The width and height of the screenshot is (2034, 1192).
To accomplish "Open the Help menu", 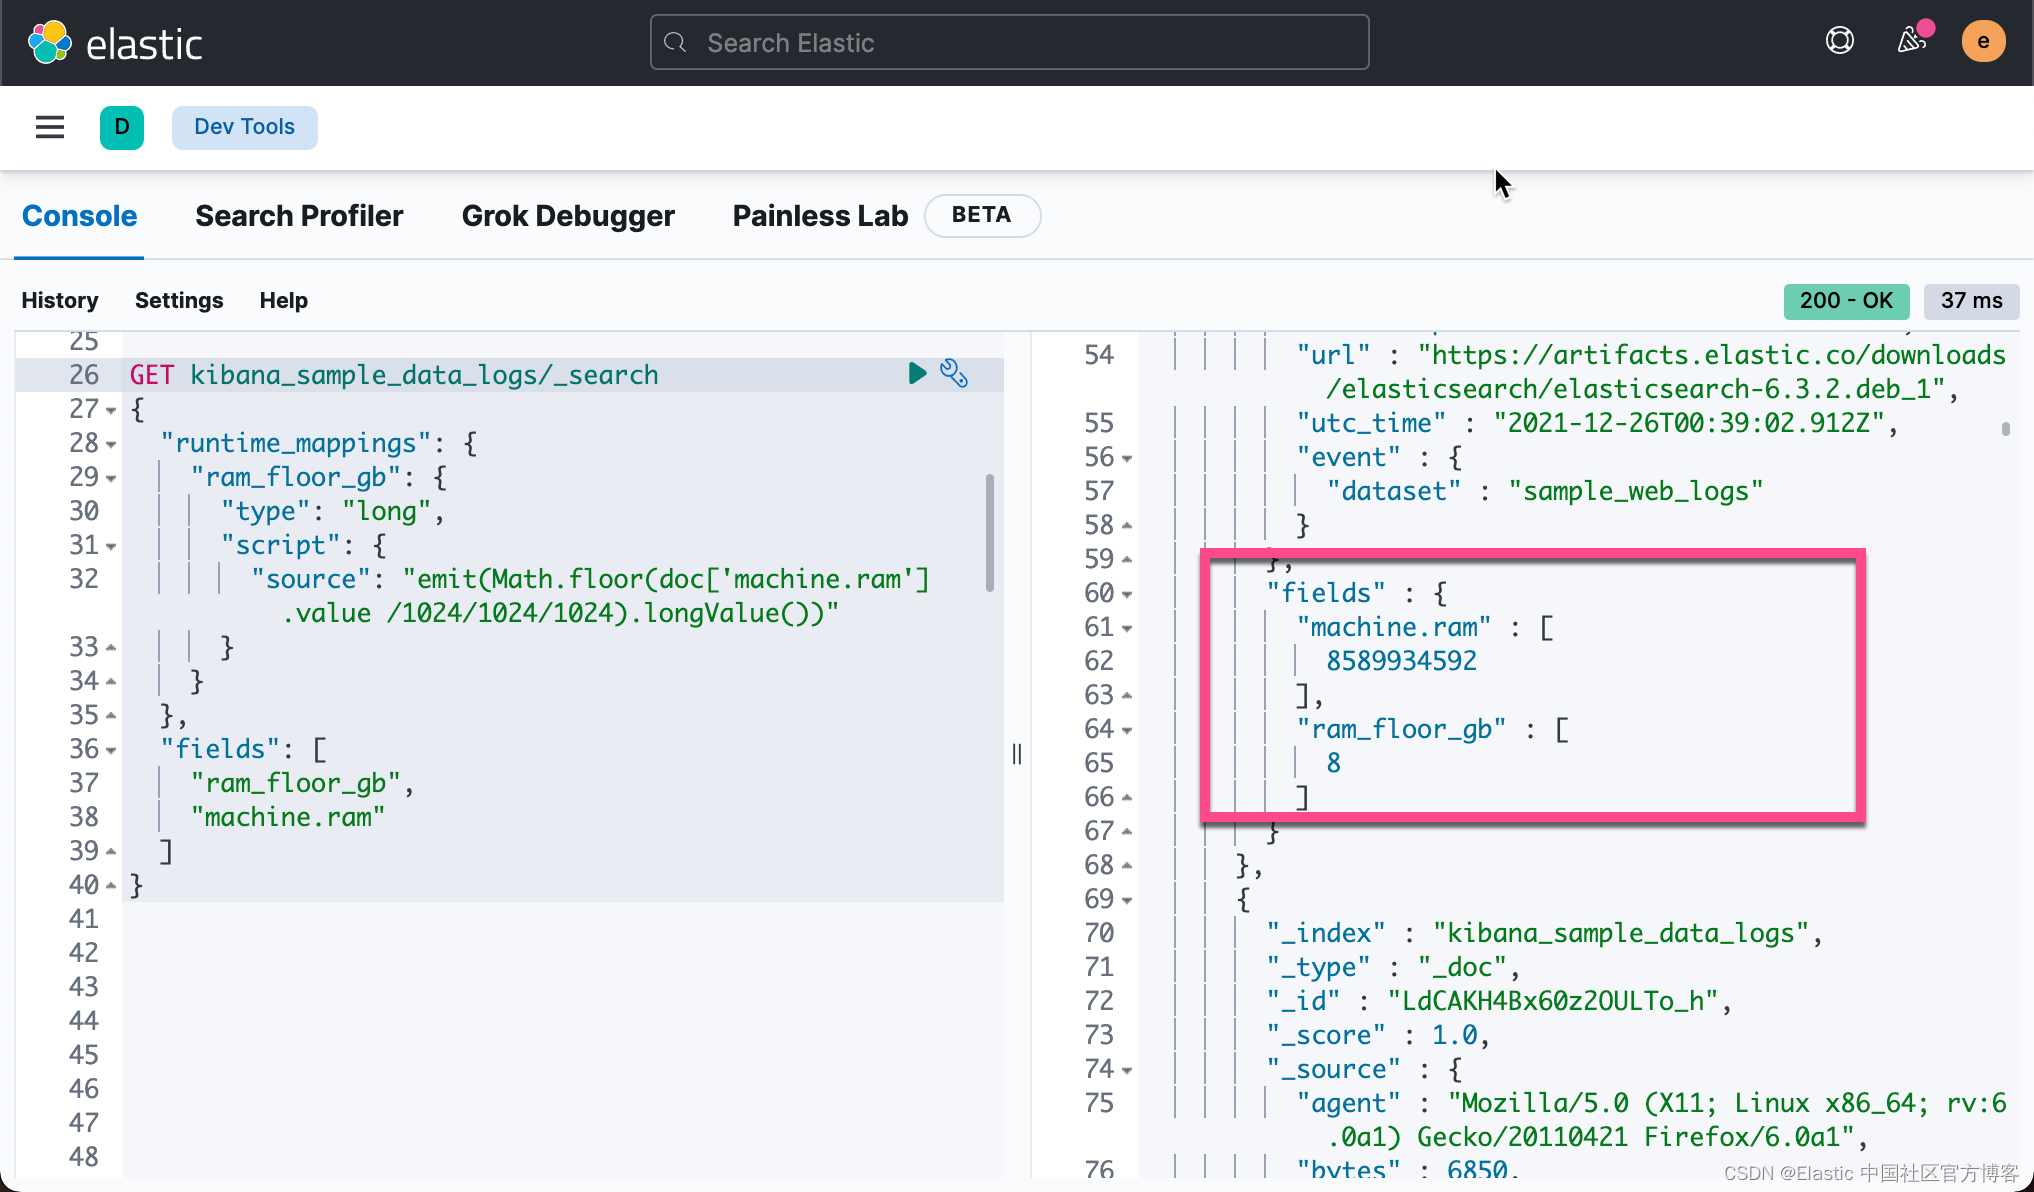I will click(283, 300).
